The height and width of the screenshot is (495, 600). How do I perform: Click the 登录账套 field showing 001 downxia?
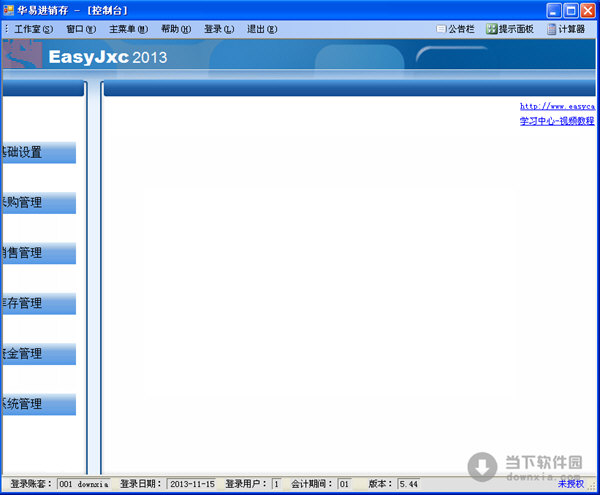pyautogui.click(x=84, y=484)
